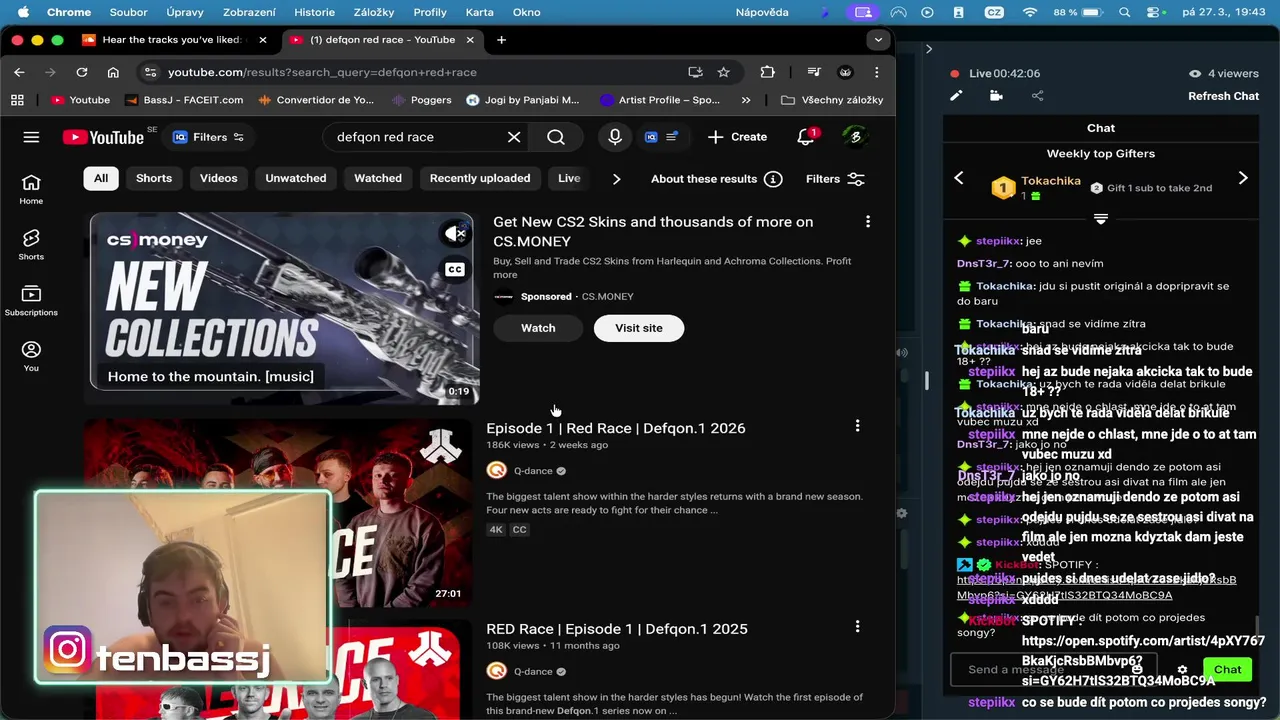Click the Chrome address bar URL
Screen dimensions: 1280x720
[x=322, y=72]
